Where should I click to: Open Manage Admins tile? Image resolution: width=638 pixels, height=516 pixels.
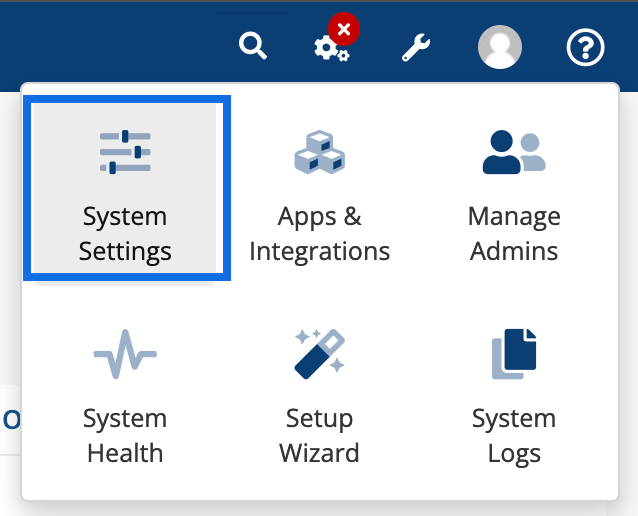pyautogui.click(x=514, y=195)
